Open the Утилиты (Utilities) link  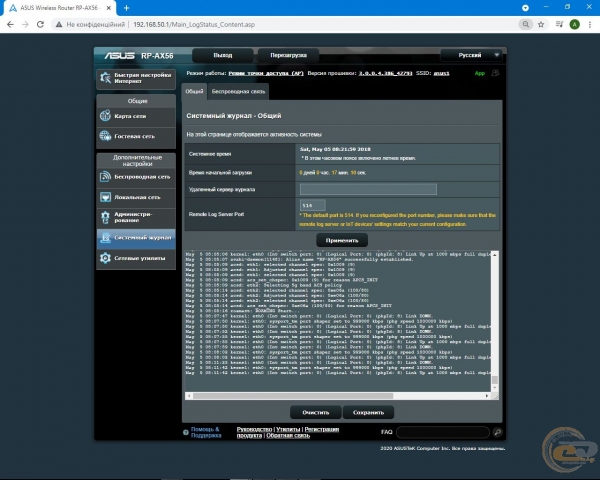pyautogui.click(x=288, y=429)
